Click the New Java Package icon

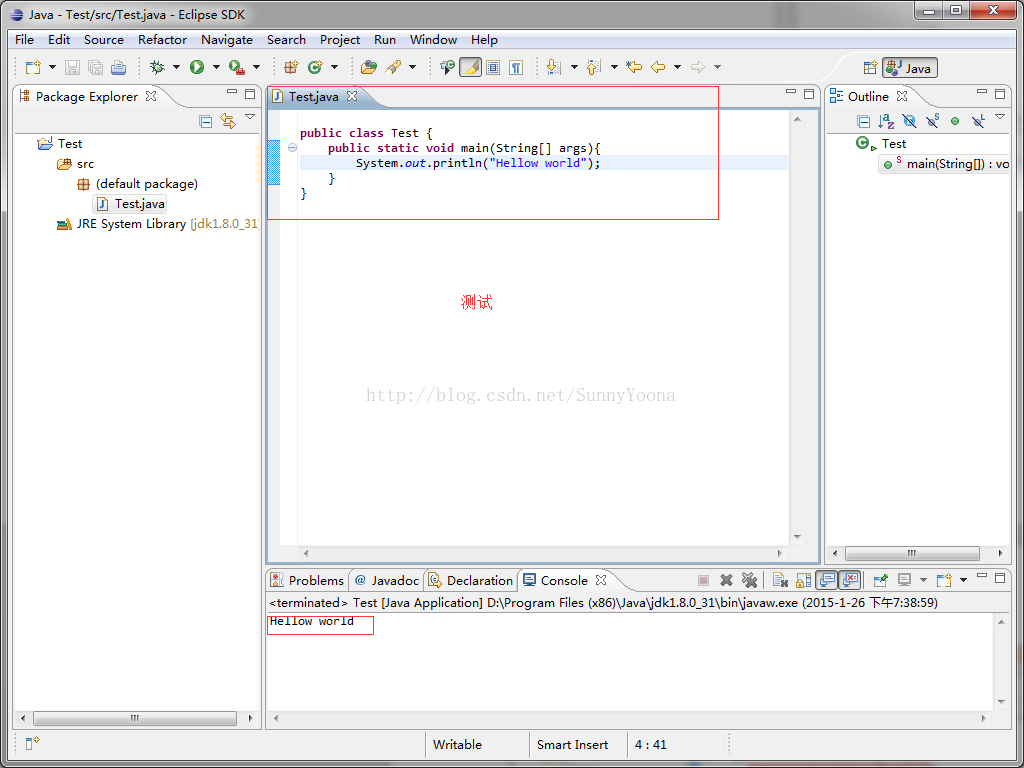pos(291,67)
